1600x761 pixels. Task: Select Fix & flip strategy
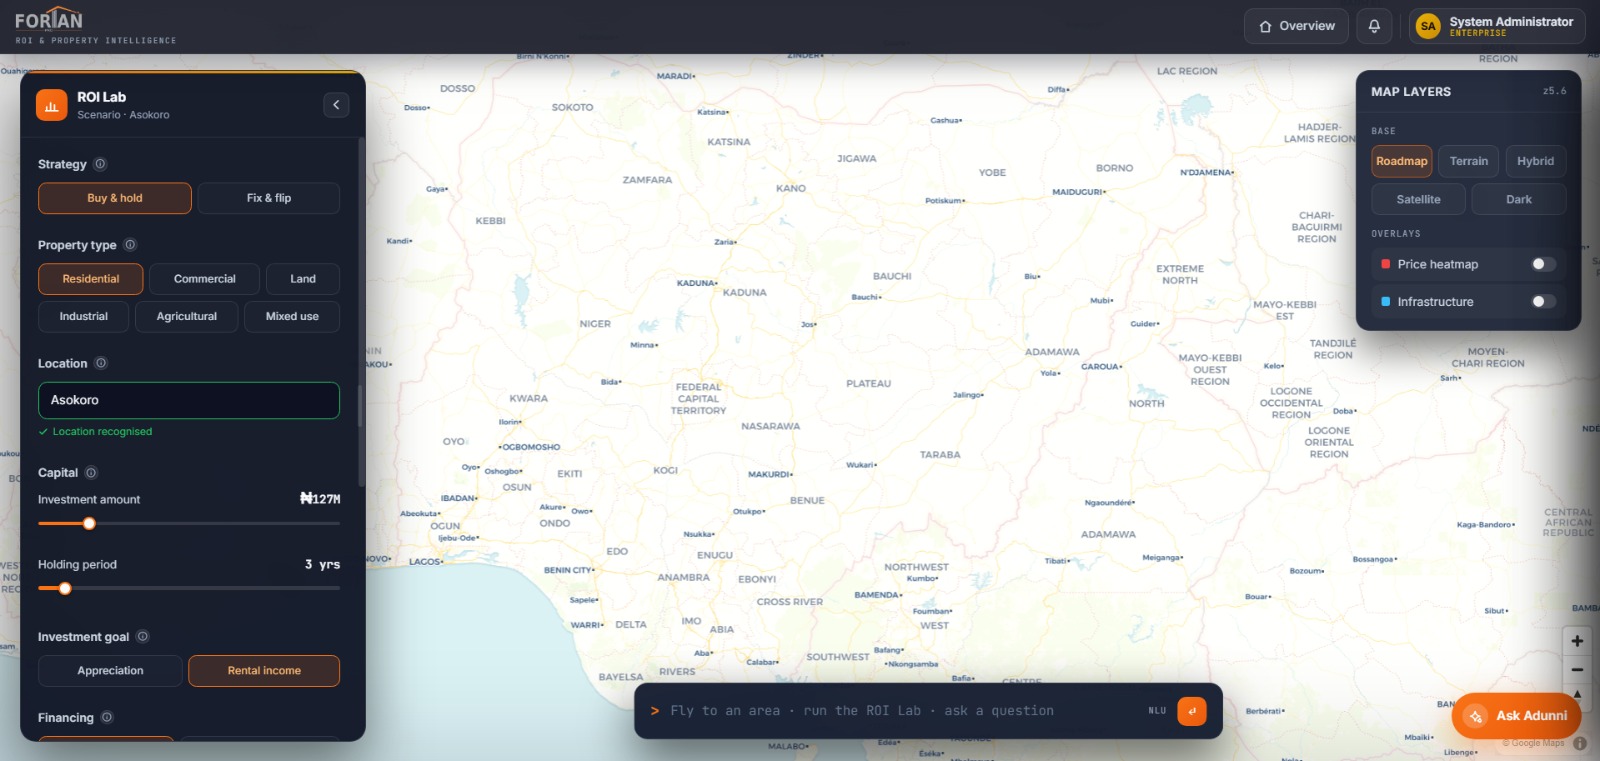point(269,198)
